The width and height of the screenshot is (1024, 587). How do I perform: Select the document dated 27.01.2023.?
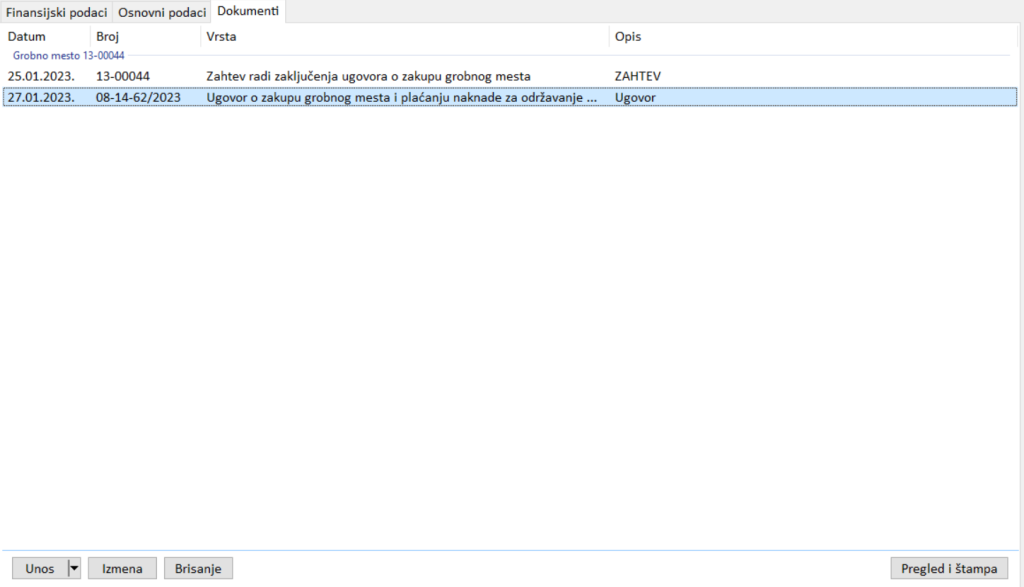pos(40,98)
